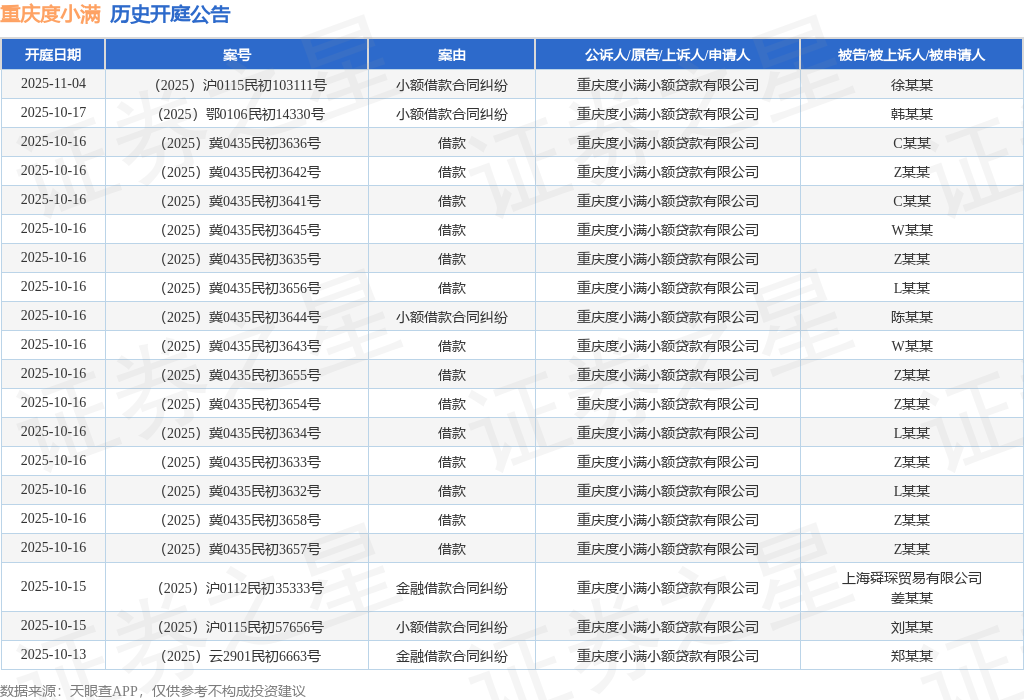Click plaintiff 重庆度小满小额贷款有限公司 in the 103111号 row
Image resolution: width=1024 pixels, height=700 pixels.
(667, 85)
